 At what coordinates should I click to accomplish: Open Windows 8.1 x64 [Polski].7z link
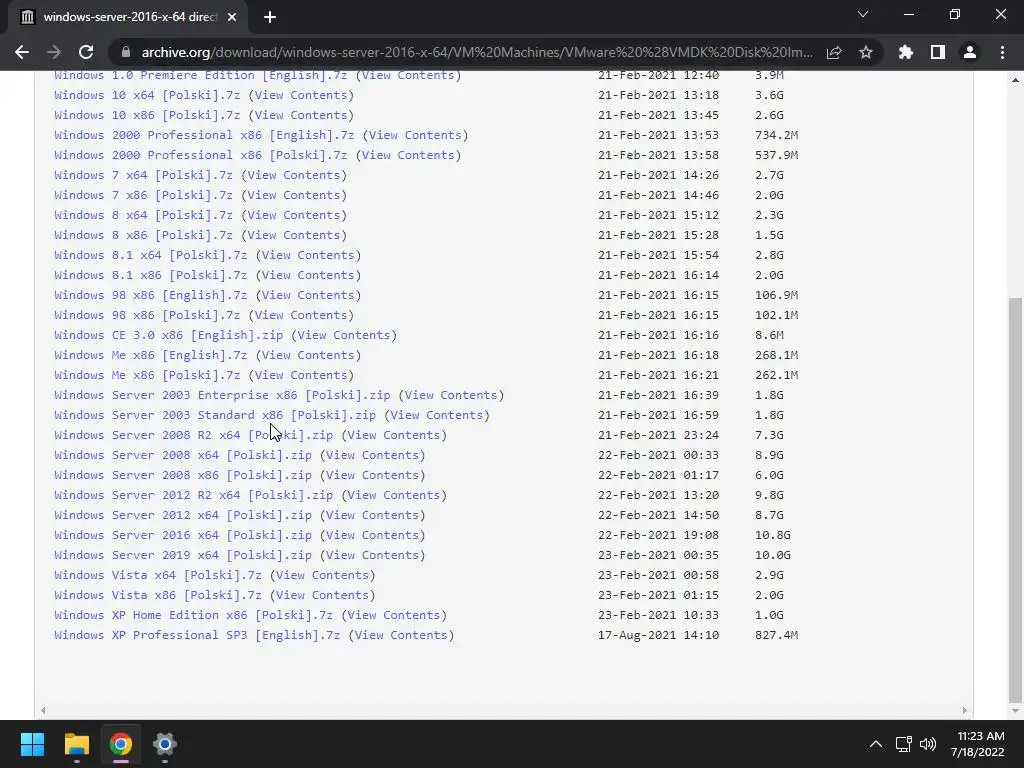point(151,255)
